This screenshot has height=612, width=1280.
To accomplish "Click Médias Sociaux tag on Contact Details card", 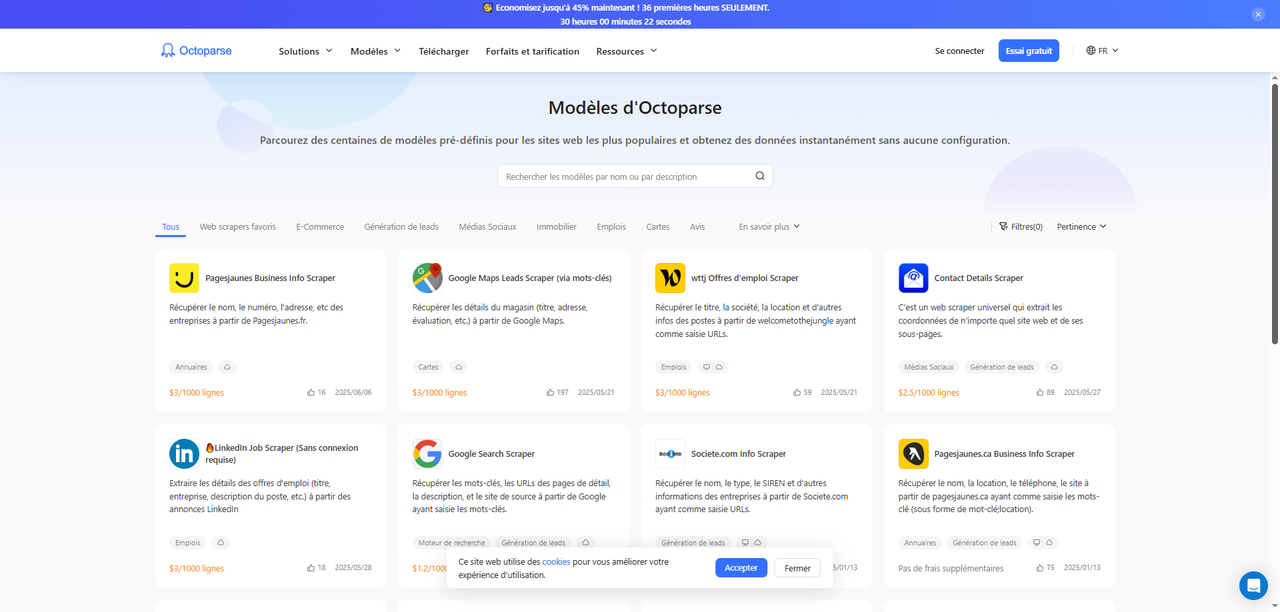I will [929, 367].
